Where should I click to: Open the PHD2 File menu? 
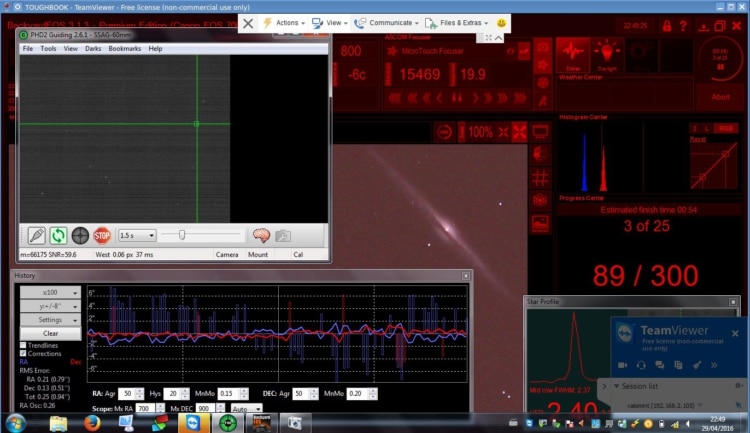tap(28, 48)
